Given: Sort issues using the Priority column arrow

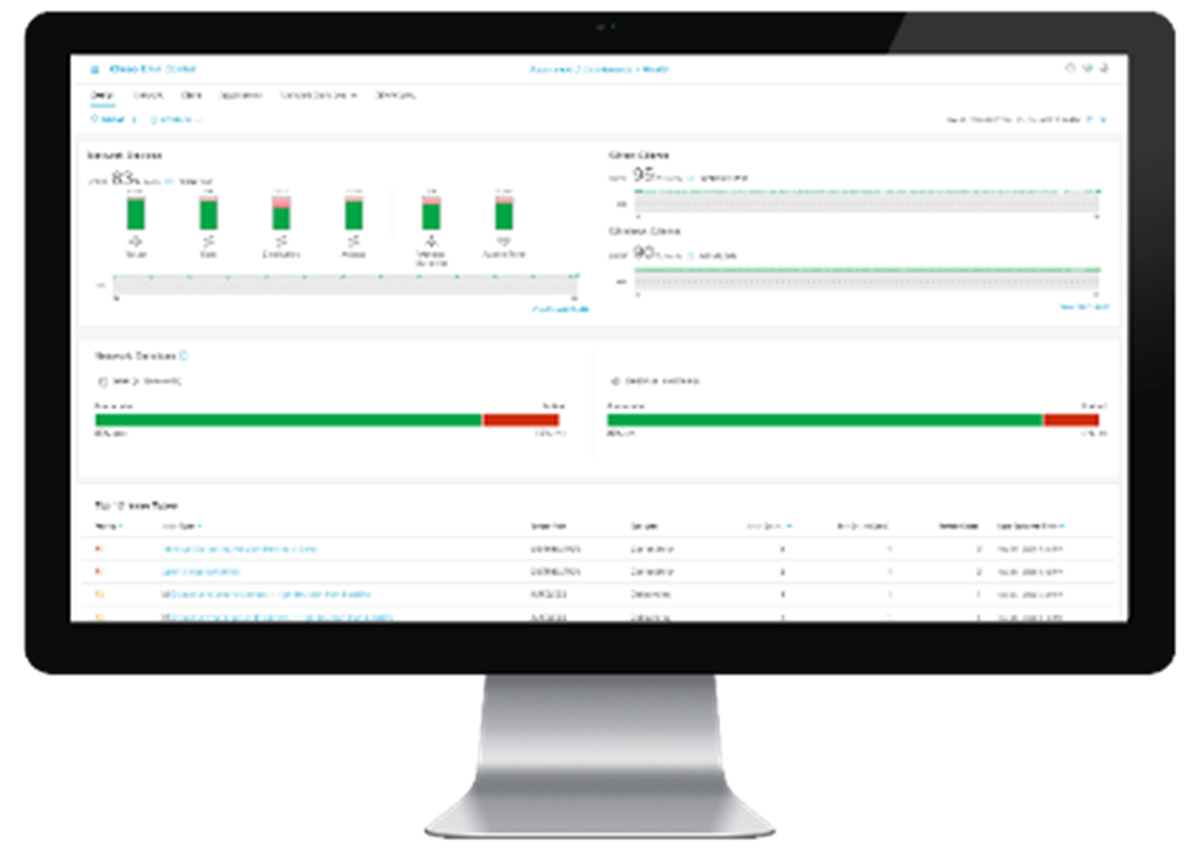Looking at the screenshot, I should [x=120, y=526].
